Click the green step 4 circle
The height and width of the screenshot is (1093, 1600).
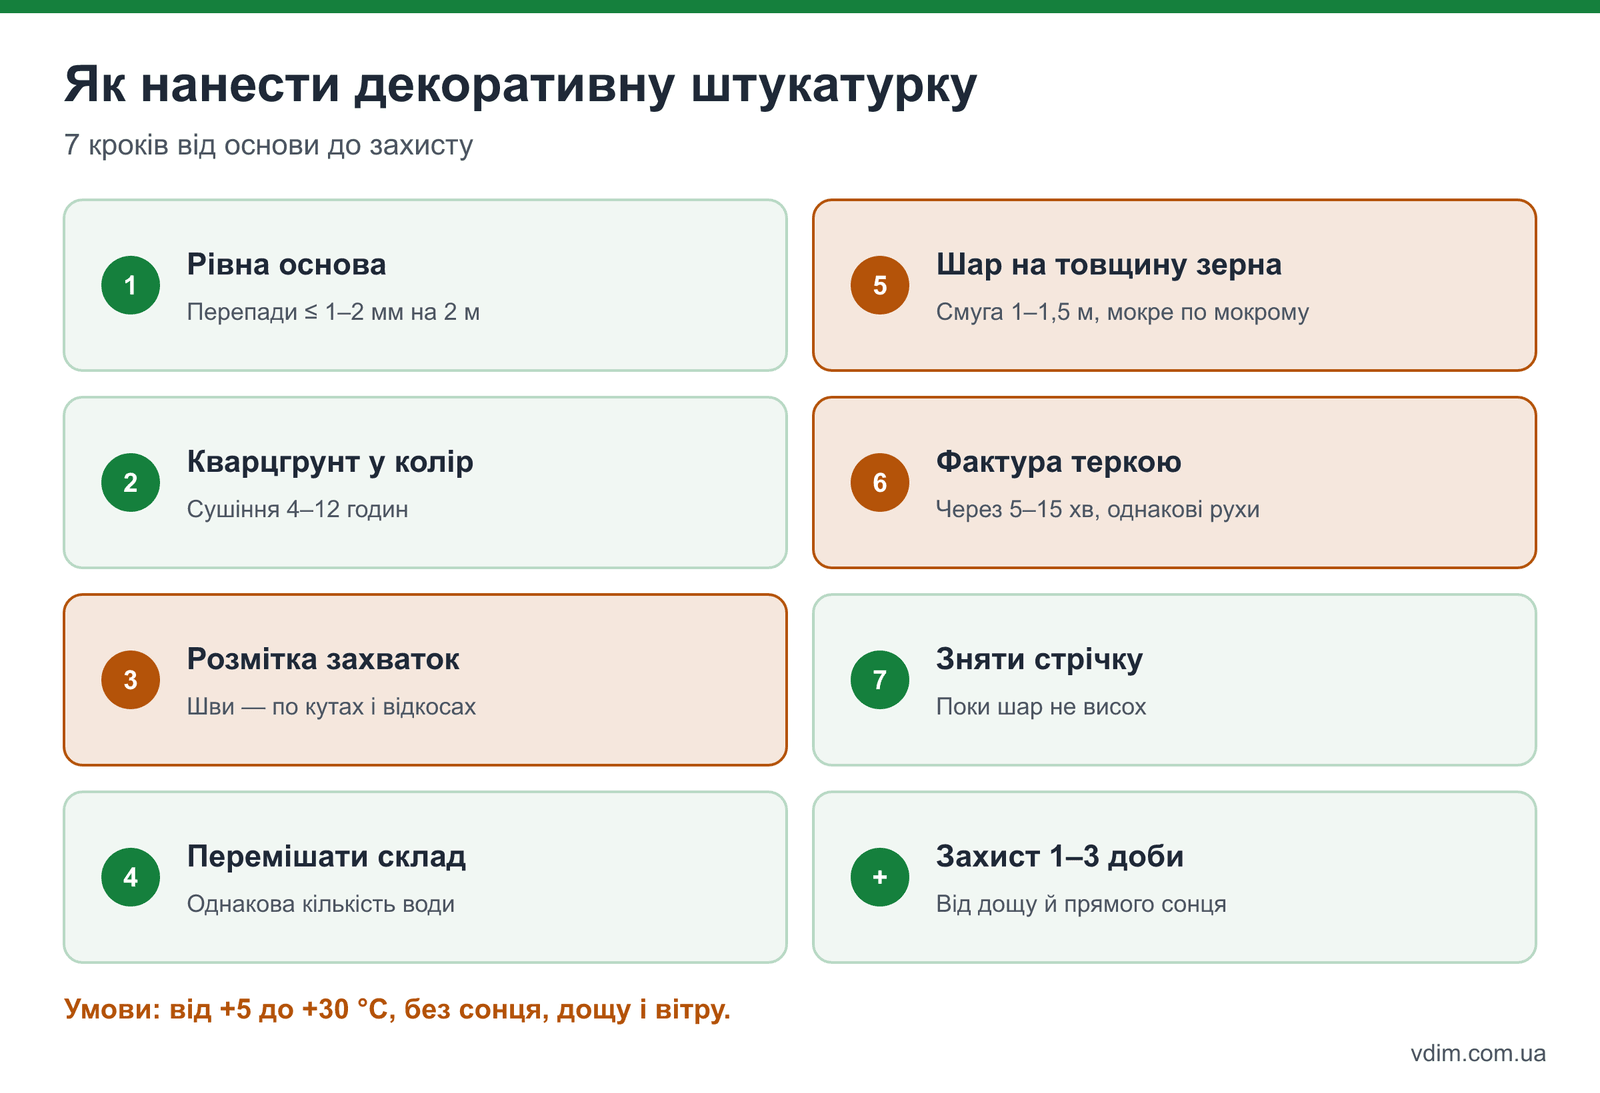click(x=131, y=877)
